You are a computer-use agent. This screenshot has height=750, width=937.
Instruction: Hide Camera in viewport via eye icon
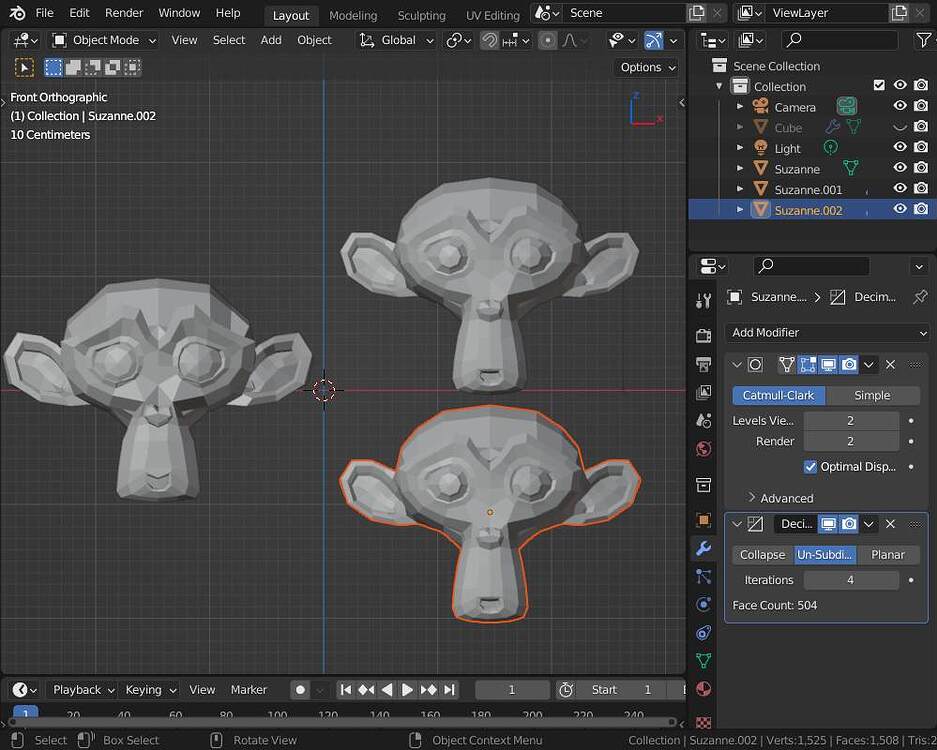point(900,106)
